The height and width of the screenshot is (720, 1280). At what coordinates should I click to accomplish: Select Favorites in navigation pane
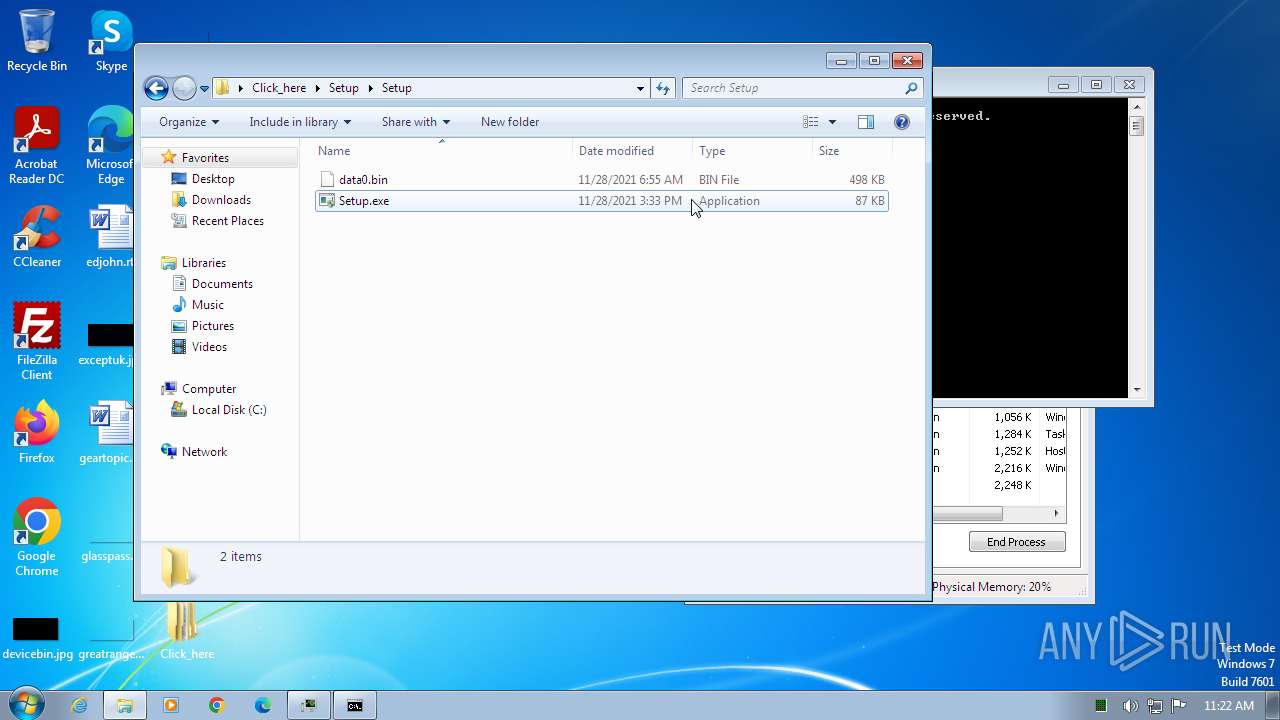click(205, 158)
